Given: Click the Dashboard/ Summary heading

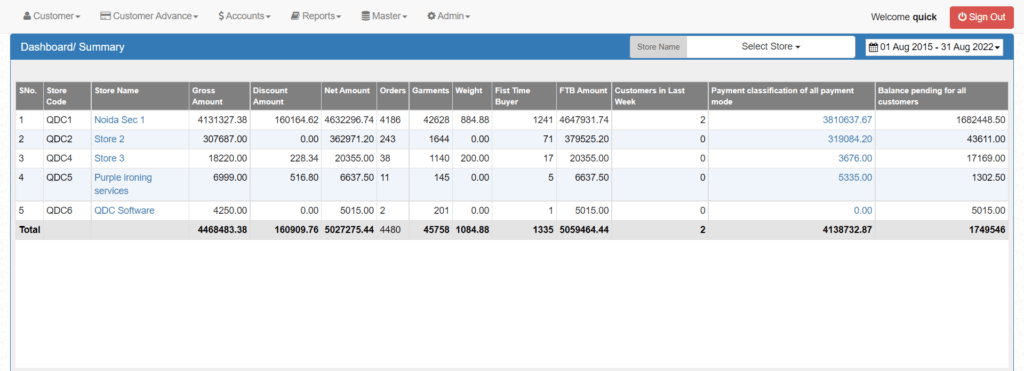Looking at the screenshot, I should [x=72, y=47].
